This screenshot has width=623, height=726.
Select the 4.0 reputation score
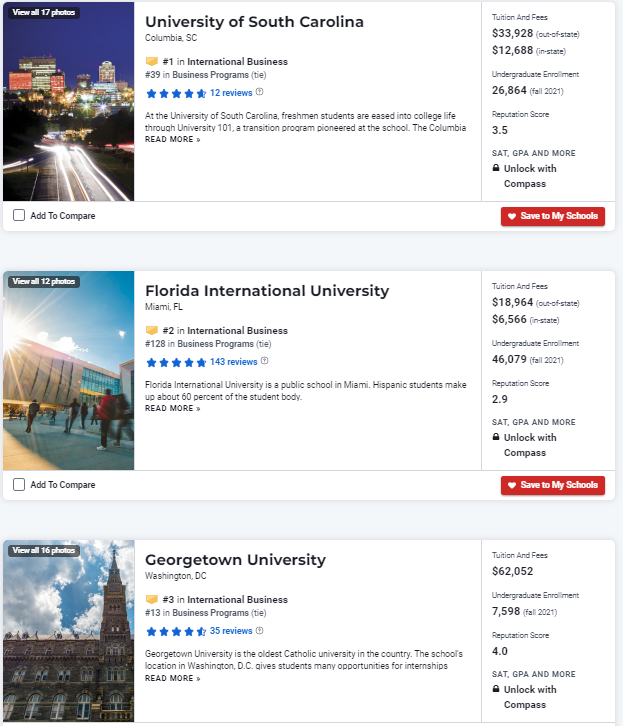tap(500, 651)
